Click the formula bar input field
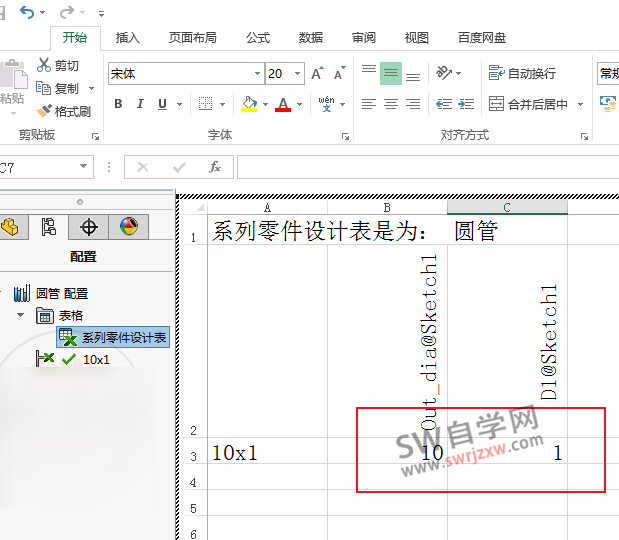This screenshot has width=619, height=540. [428, 167]
